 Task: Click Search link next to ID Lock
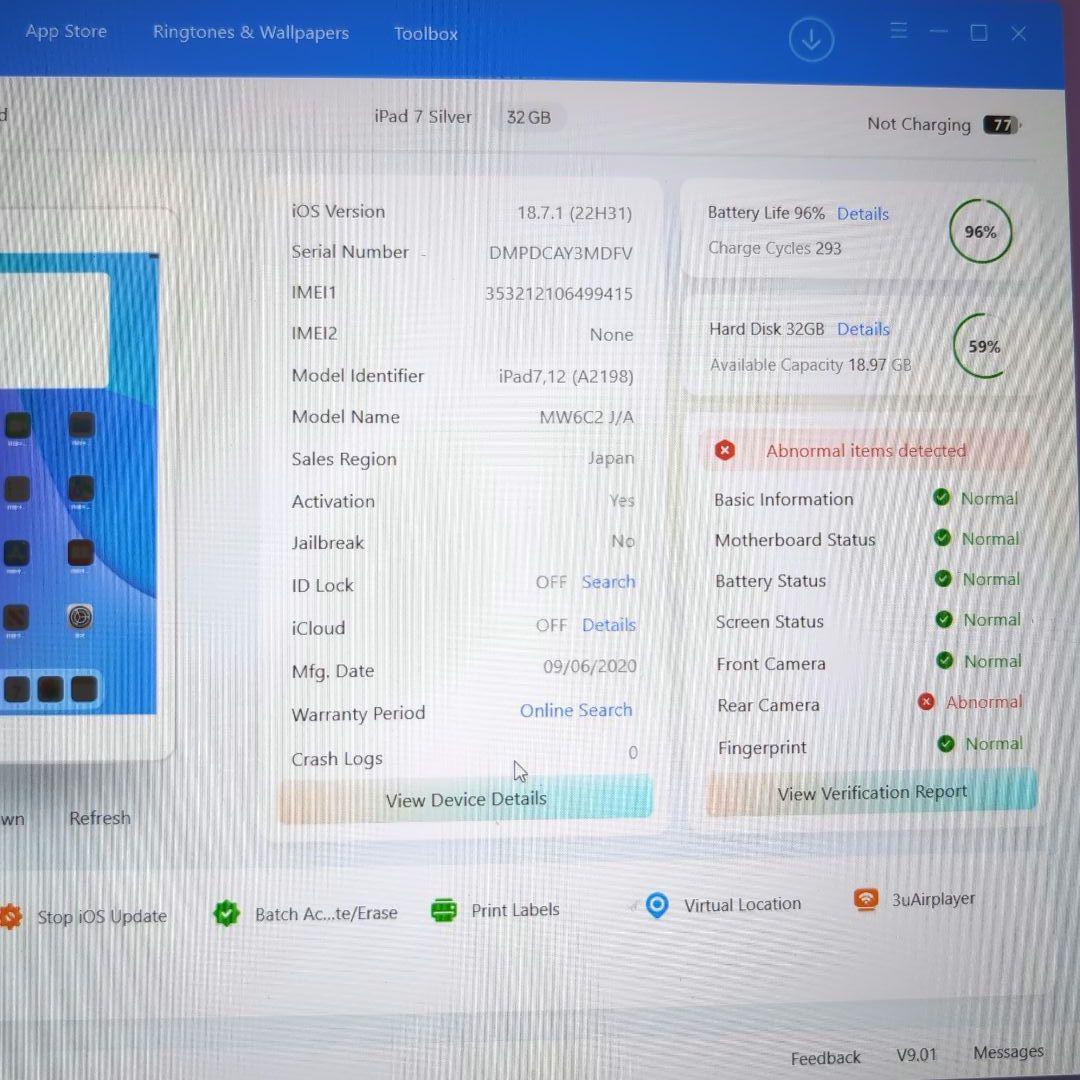(x=608, y=582)
